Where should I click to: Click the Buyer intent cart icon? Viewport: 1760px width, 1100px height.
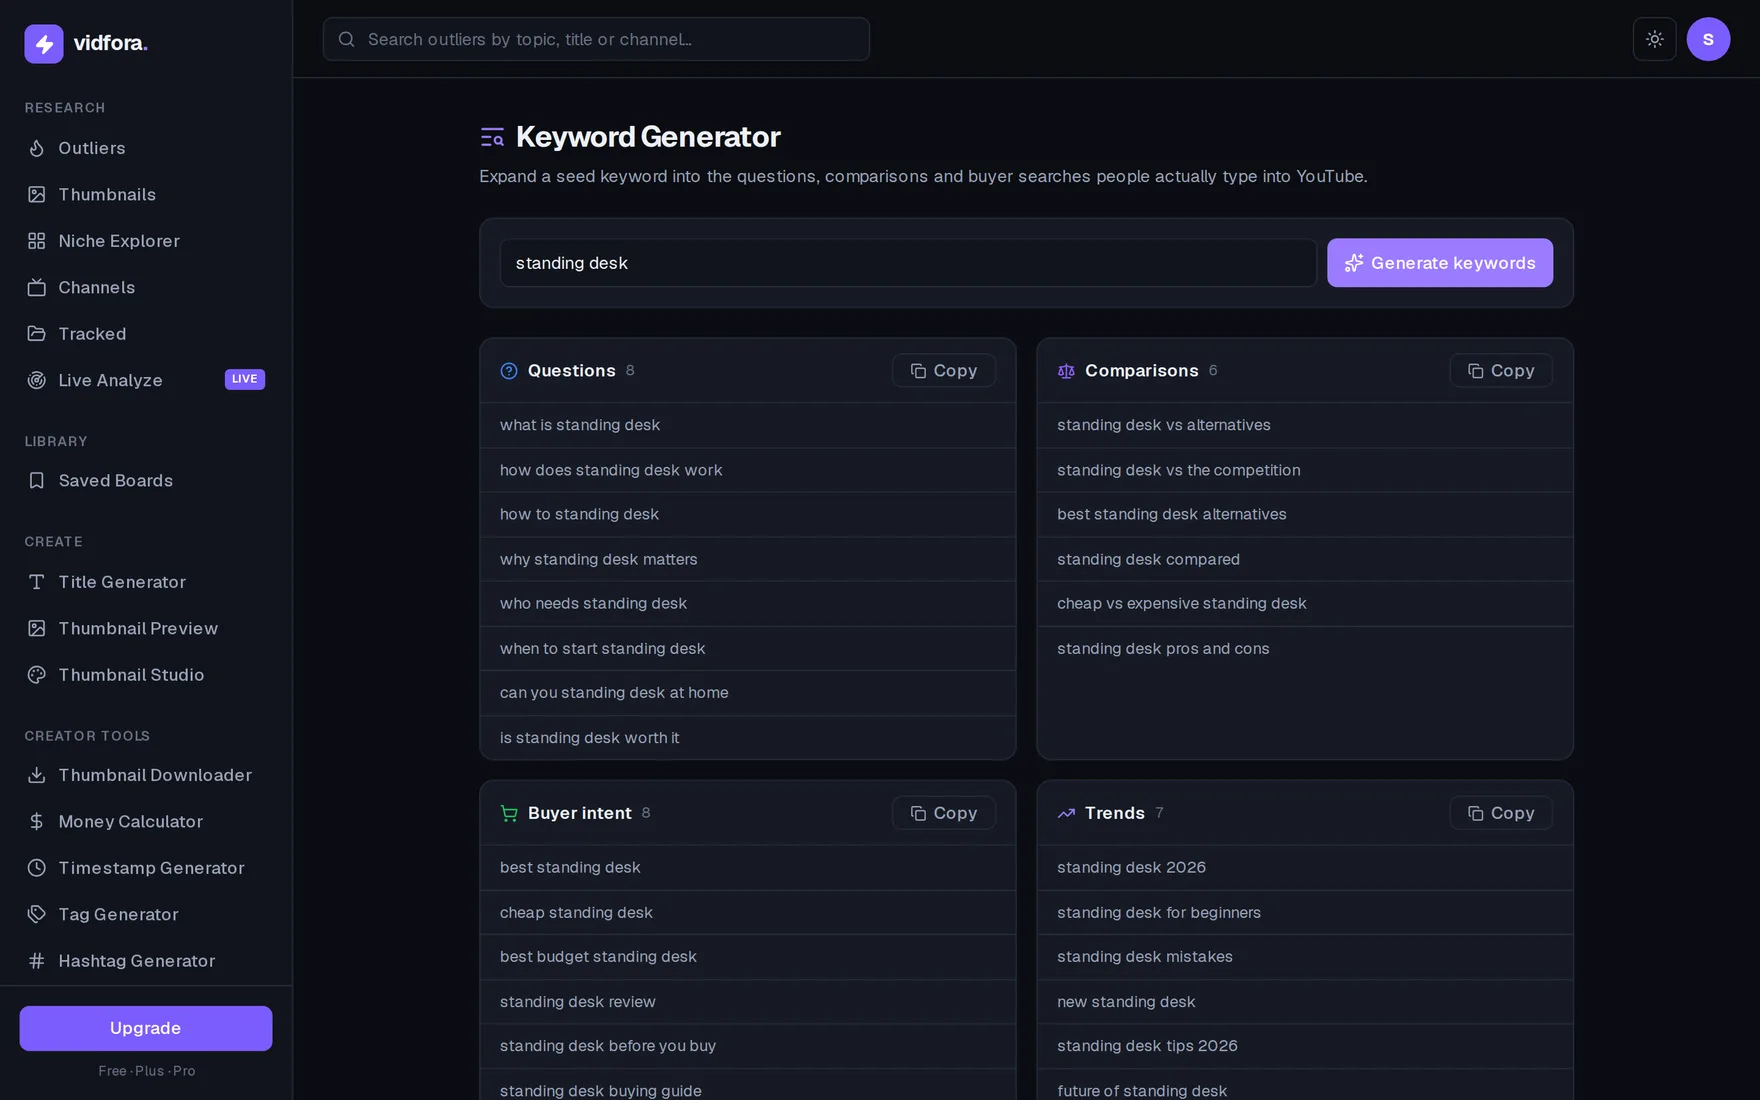509,813
